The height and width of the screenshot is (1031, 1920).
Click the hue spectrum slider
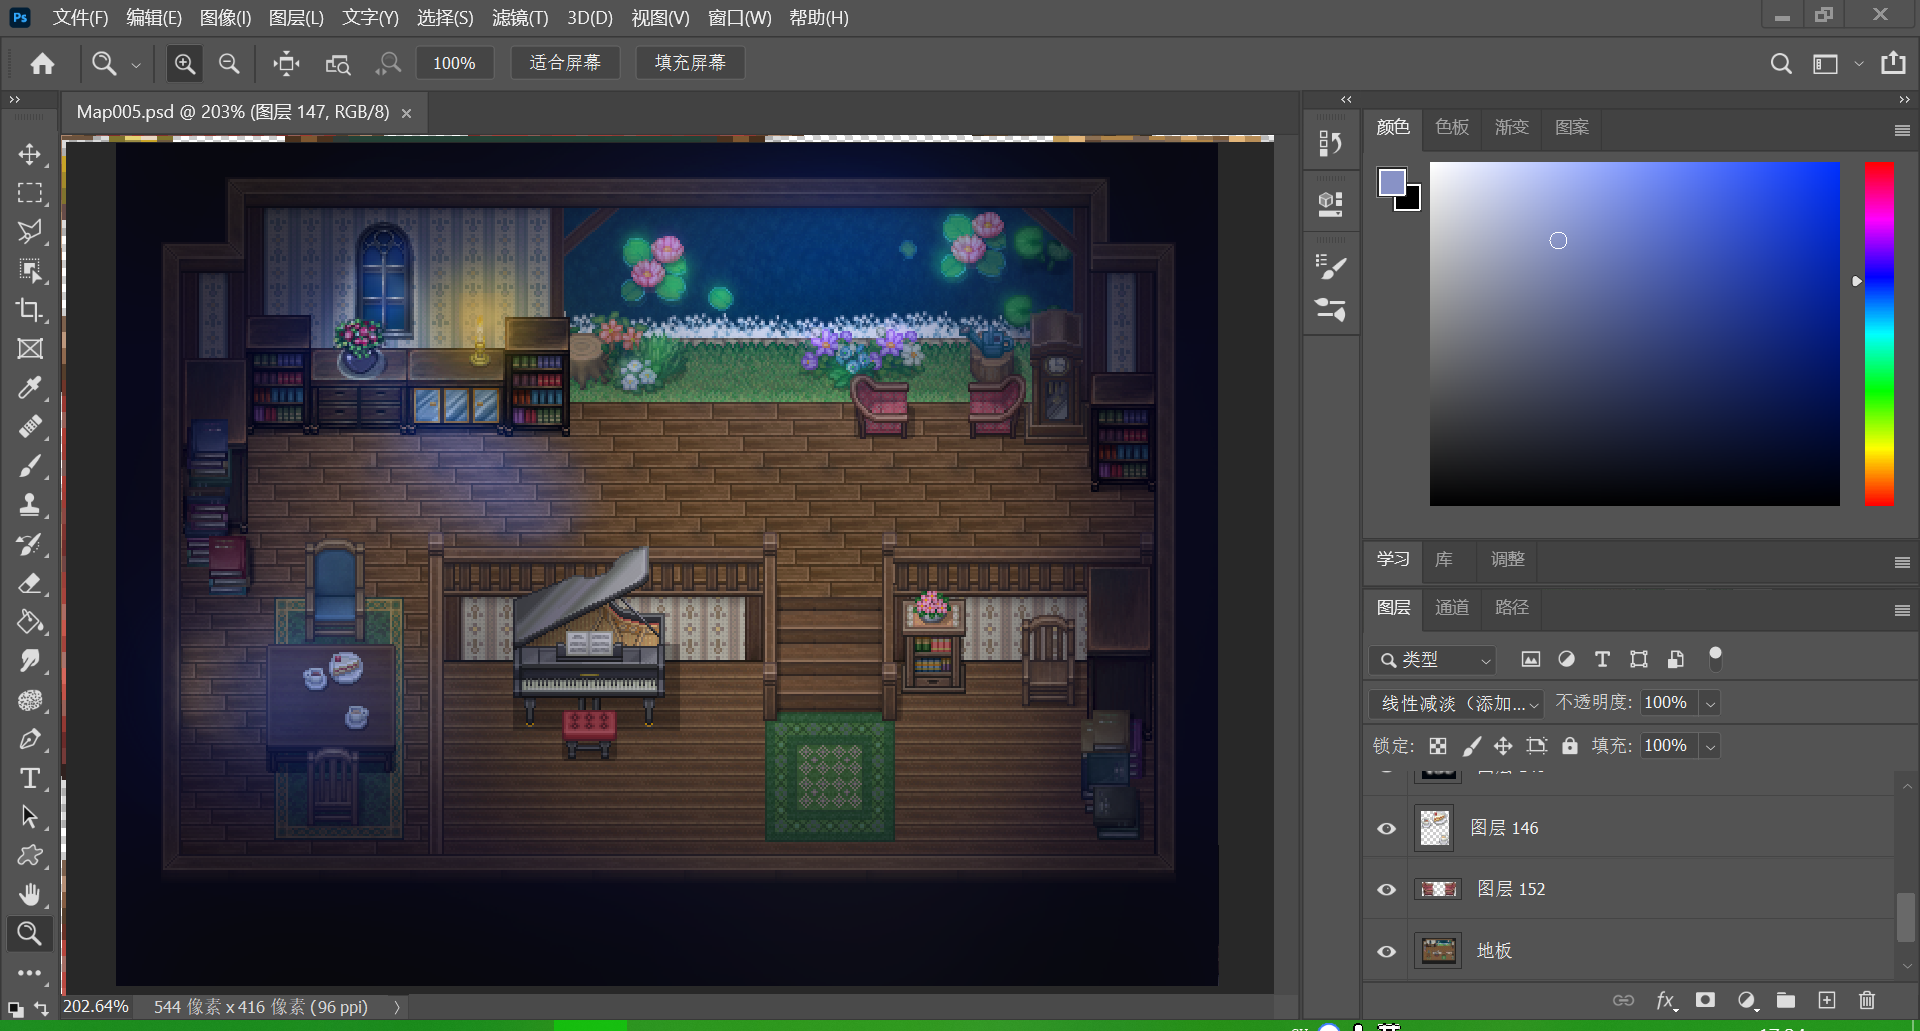coord(1879,333)
